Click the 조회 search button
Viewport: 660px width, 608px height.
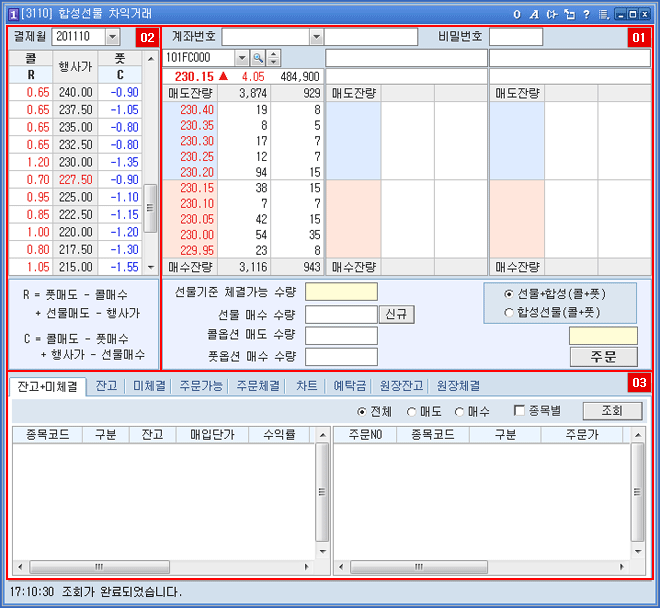pyautogui.click(x=612, y=411)
